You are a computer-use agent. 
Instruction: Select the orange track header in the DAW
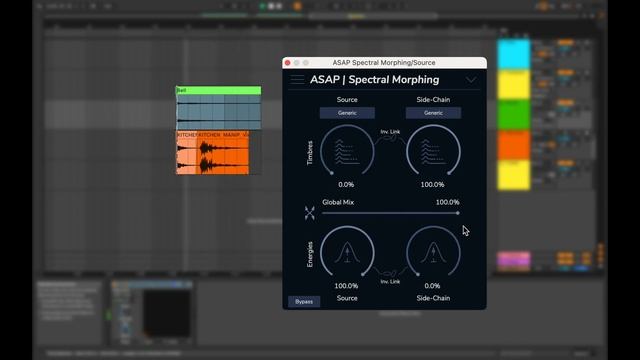513,145
